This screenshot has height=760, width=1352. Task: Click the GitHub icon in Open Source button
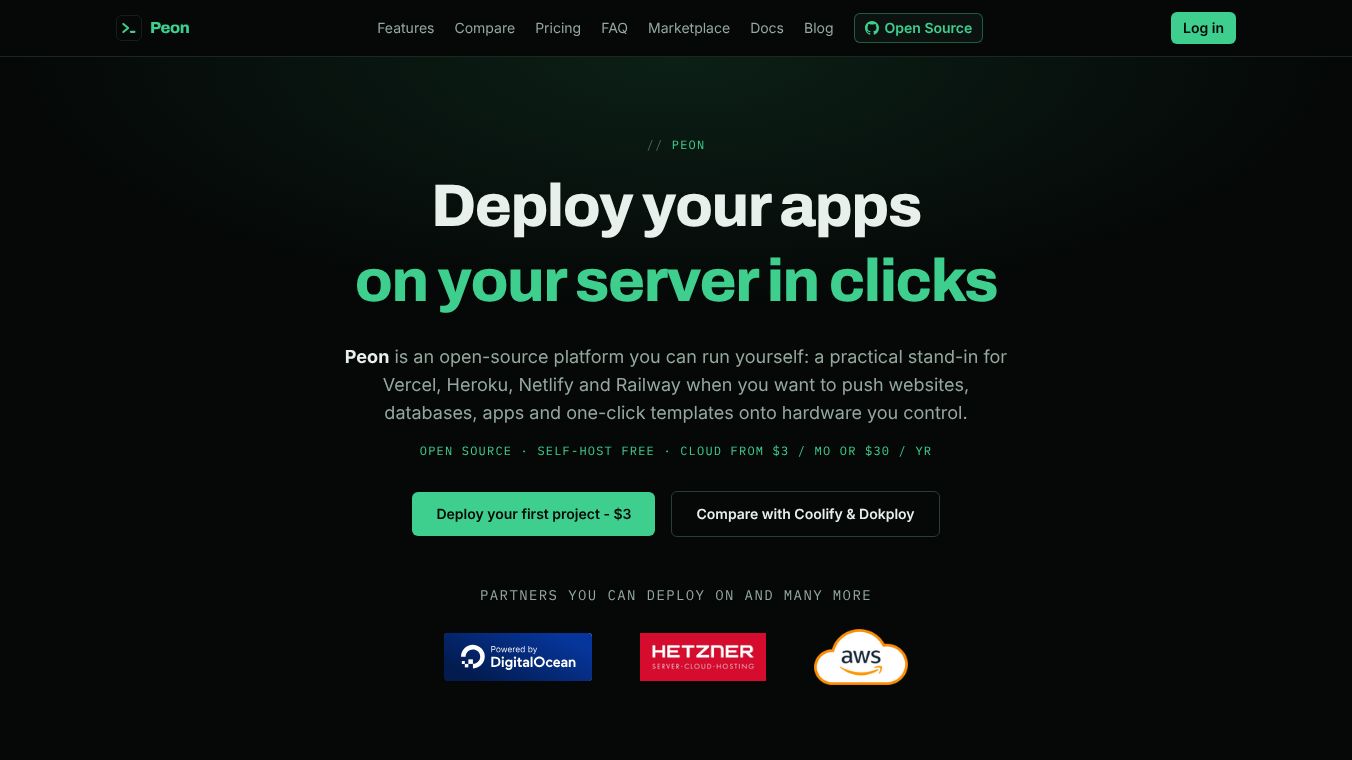pos(872,28)
